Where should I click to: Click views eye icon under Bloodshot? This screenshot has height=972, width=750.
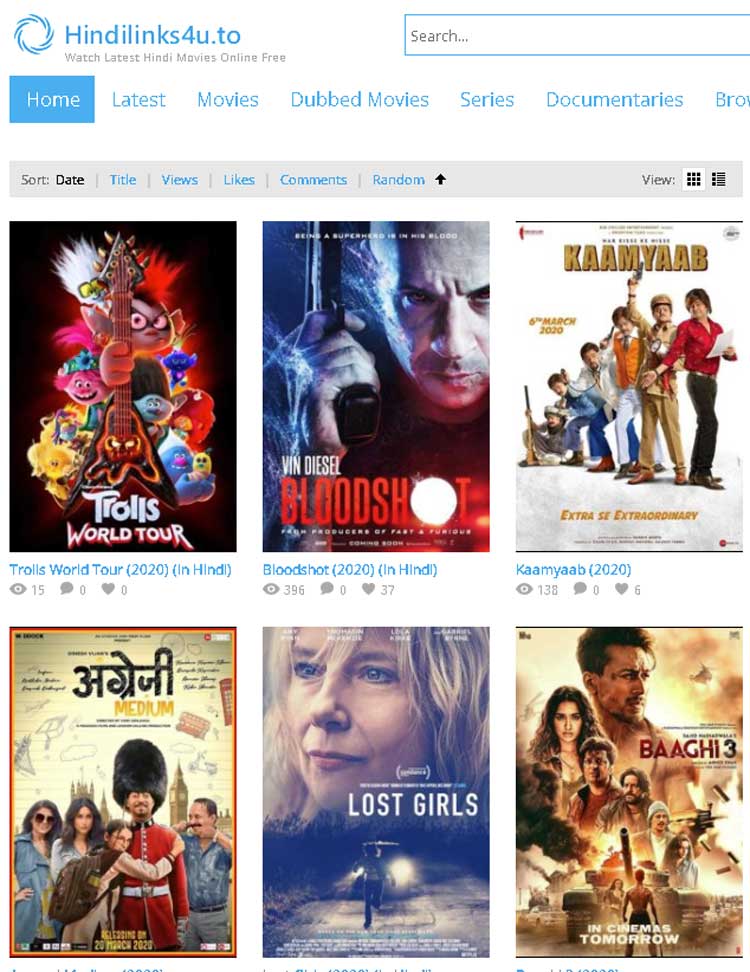(x=271, y=589)
